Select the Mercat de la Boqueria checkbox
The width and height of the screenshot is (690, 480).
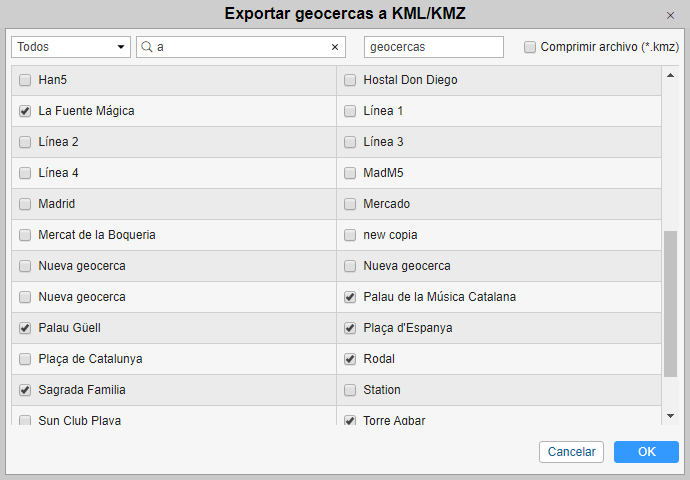(x=25, y=235)
